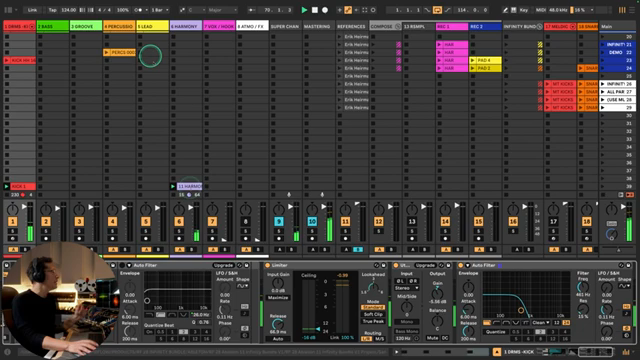Toggle the computer MIDI keyboard icon
The height and width of the screenshot is (360, 640).
click(x=513, y=10)
